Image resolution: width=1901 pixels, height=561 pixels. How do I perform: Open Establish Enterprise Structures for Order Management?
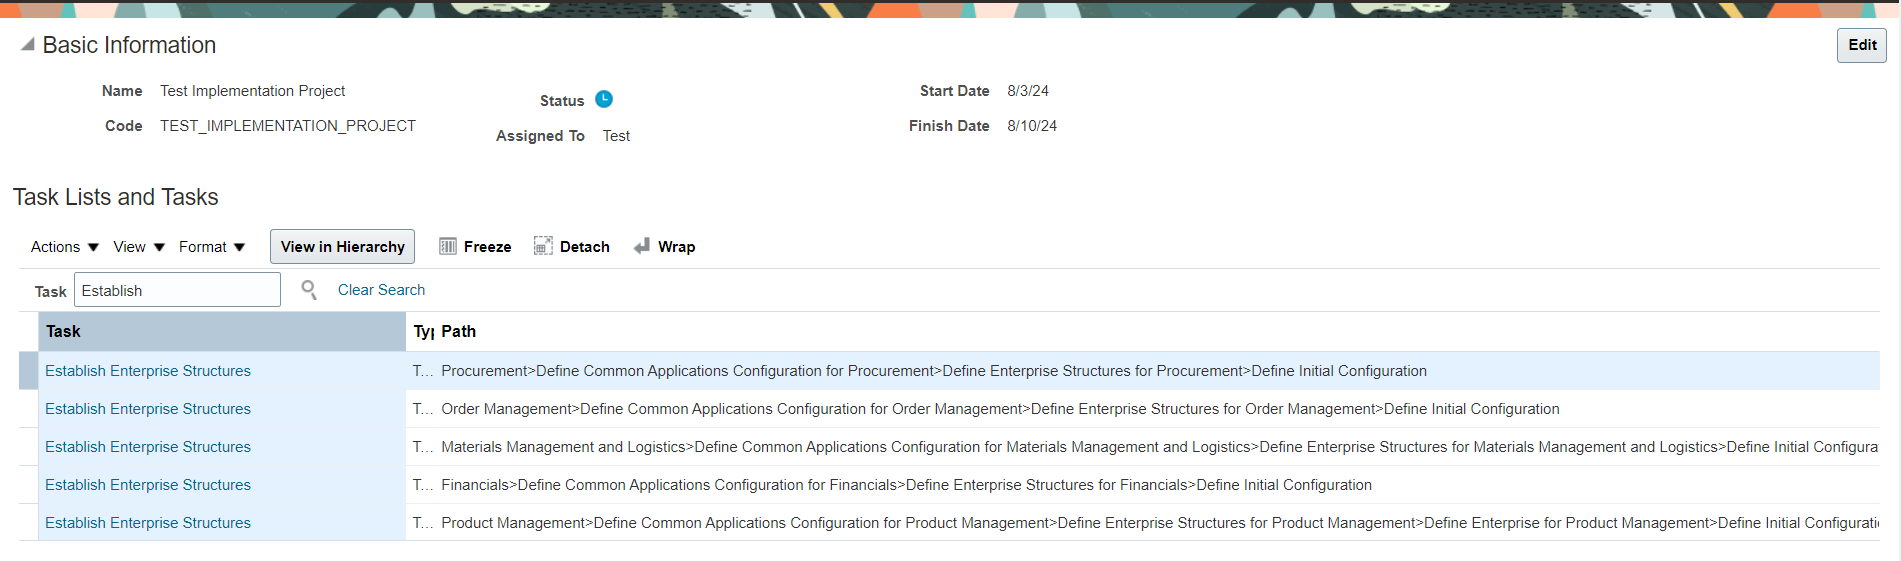(x=148, y=409)
